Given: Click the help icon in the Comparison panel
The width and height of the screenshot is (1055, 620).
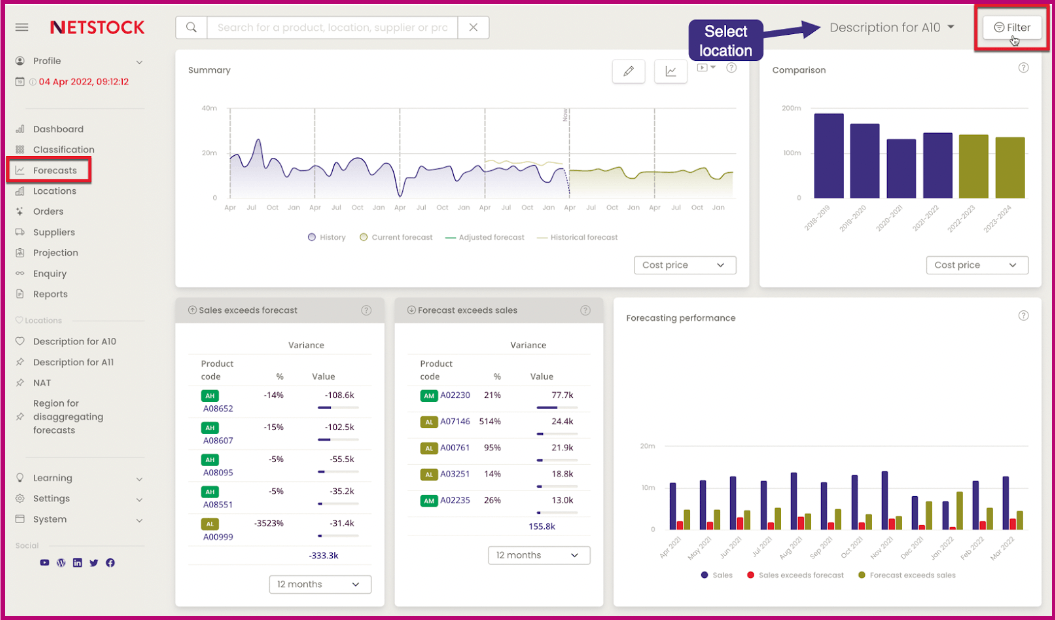Looking at the screenshot, I should pyautogui.click(x=1023, y=68).
